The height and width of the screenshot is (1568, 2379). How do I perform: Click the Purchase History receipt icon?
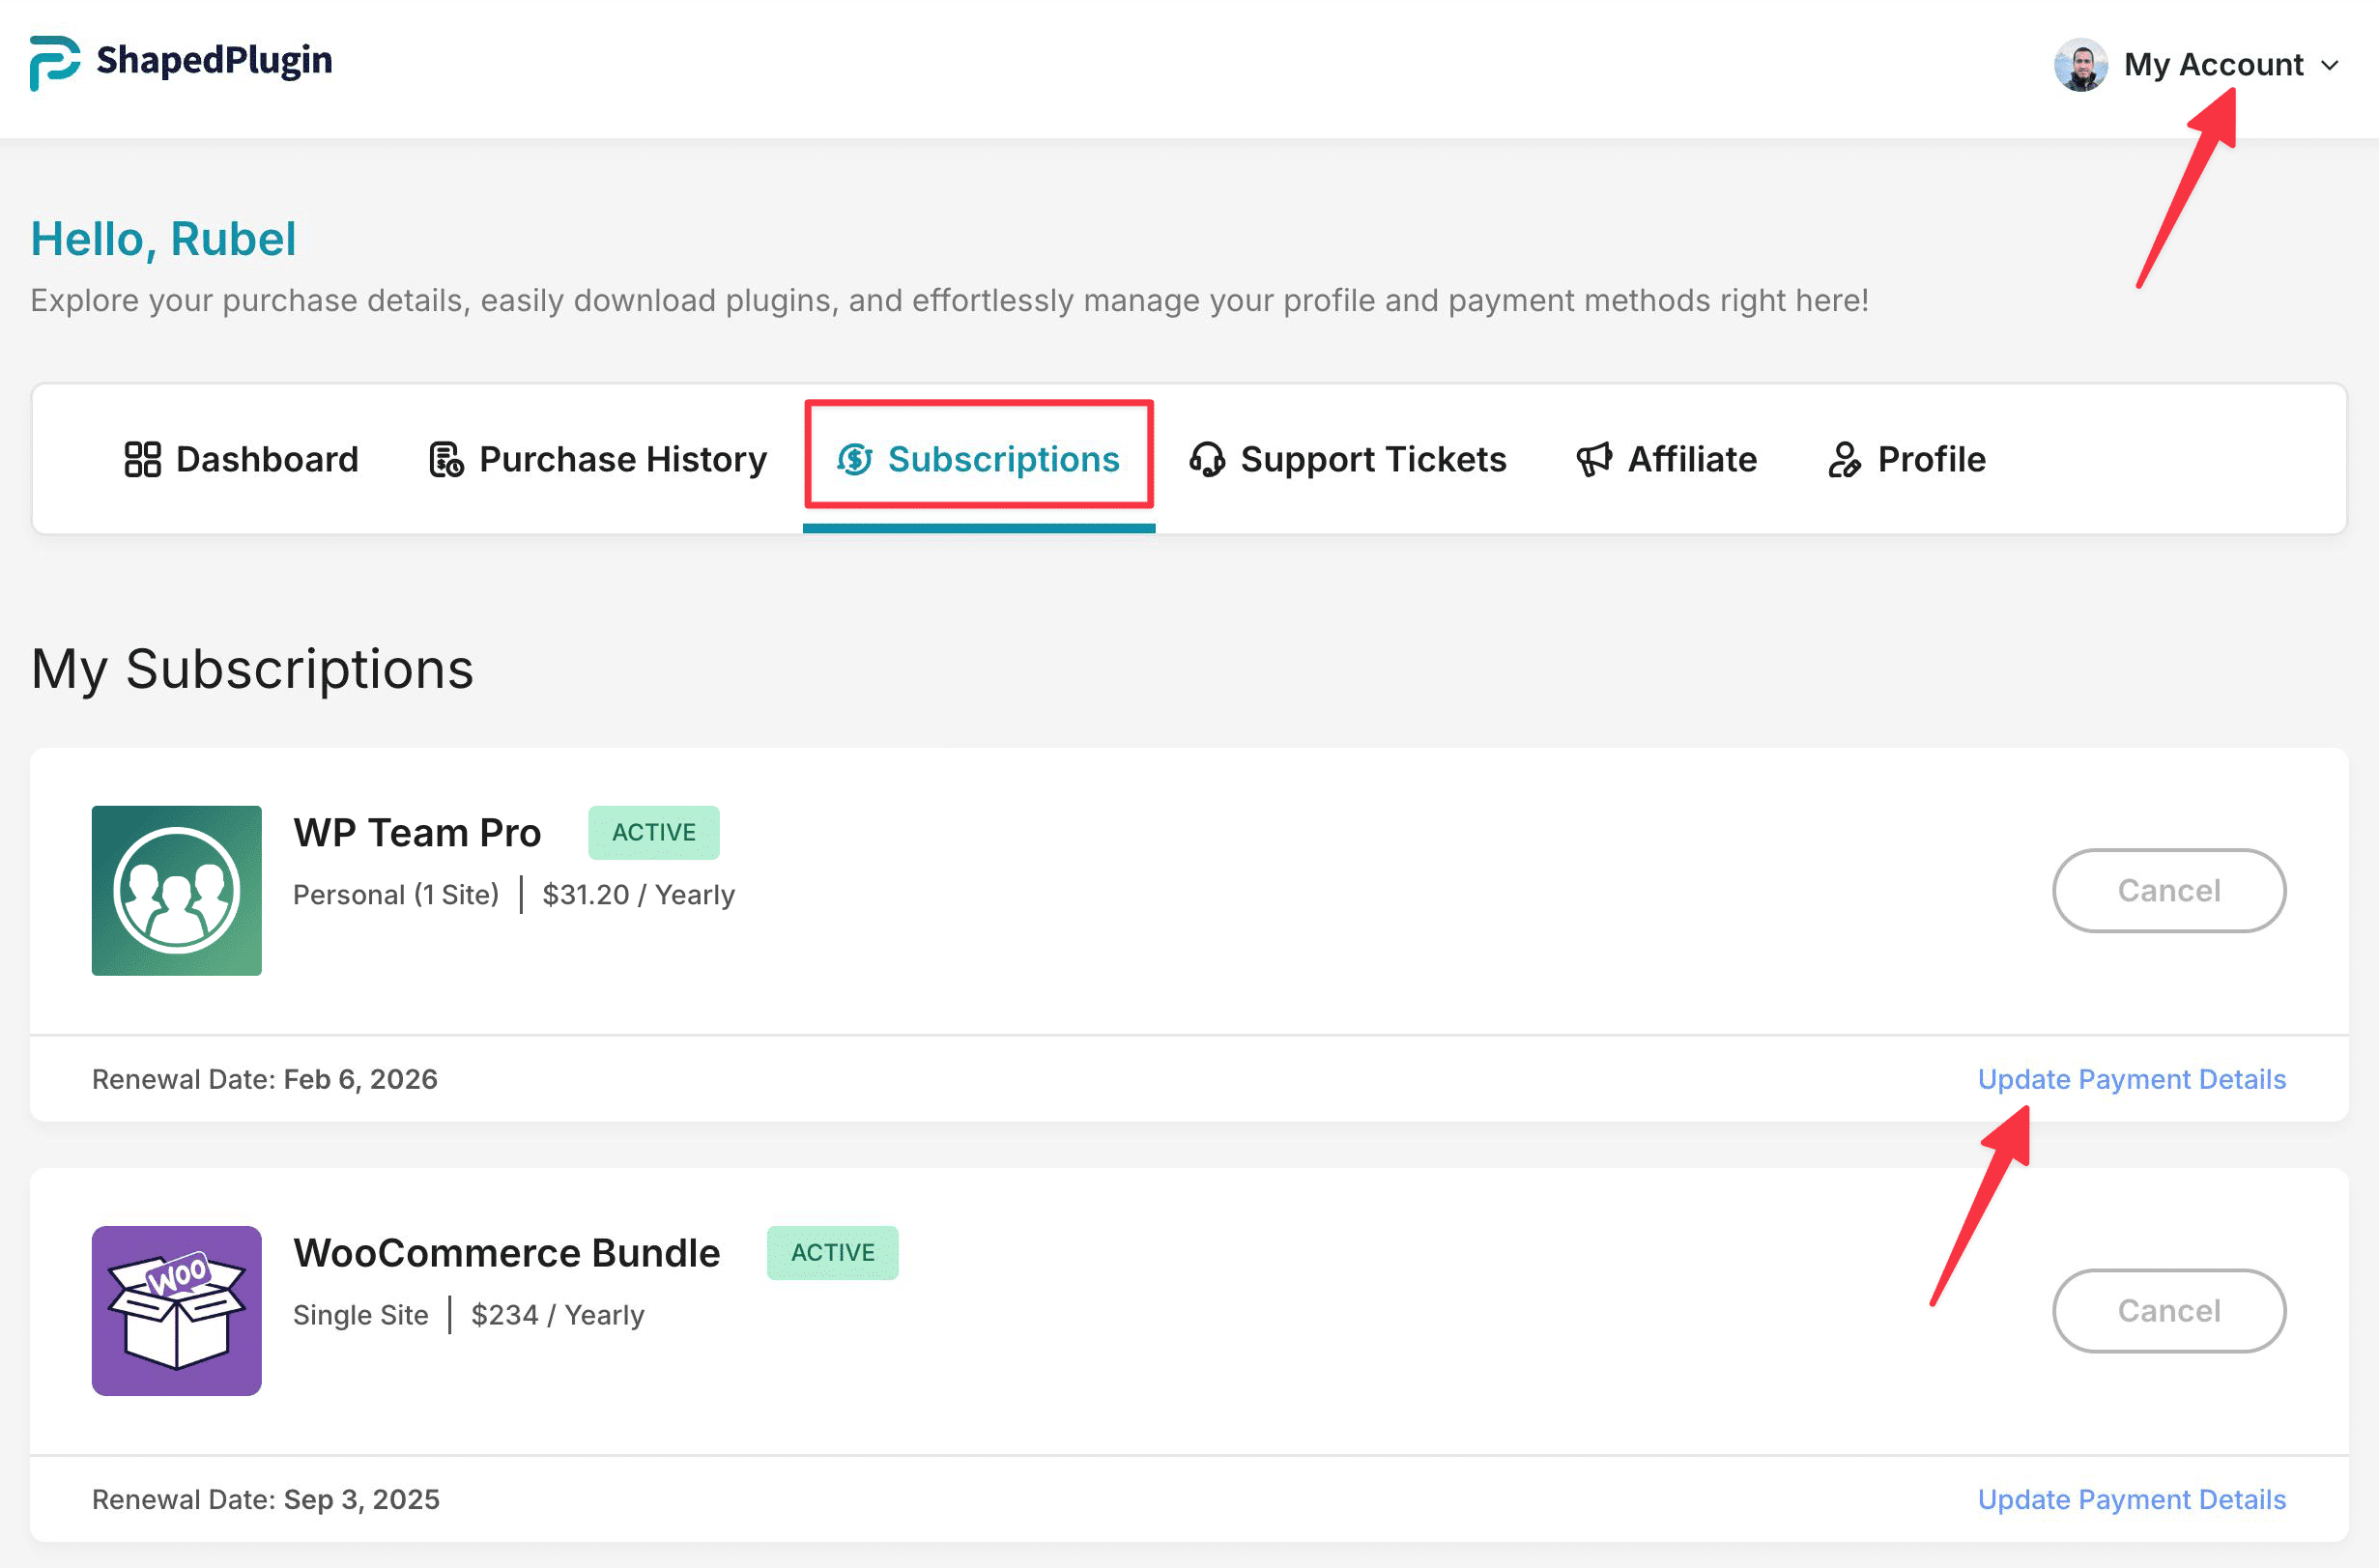click(446, 459)
